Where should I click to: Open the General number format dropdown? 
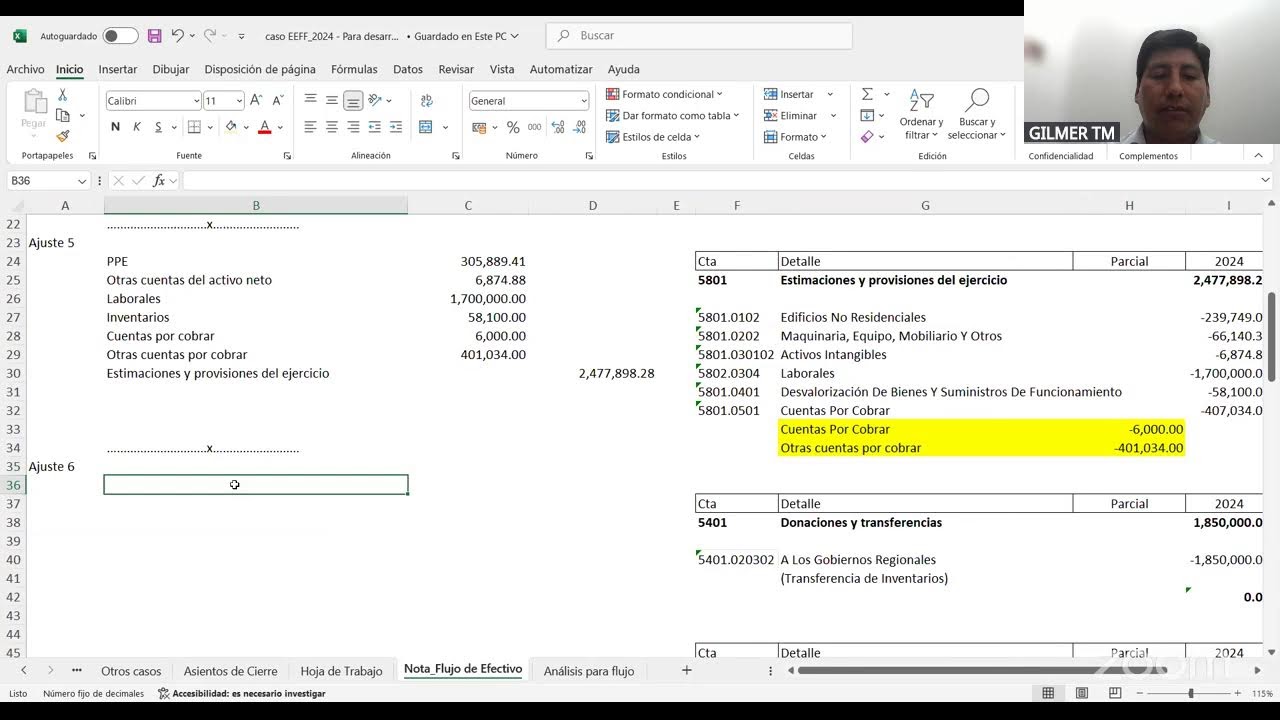pyautogui.click(x=583, y=101)
